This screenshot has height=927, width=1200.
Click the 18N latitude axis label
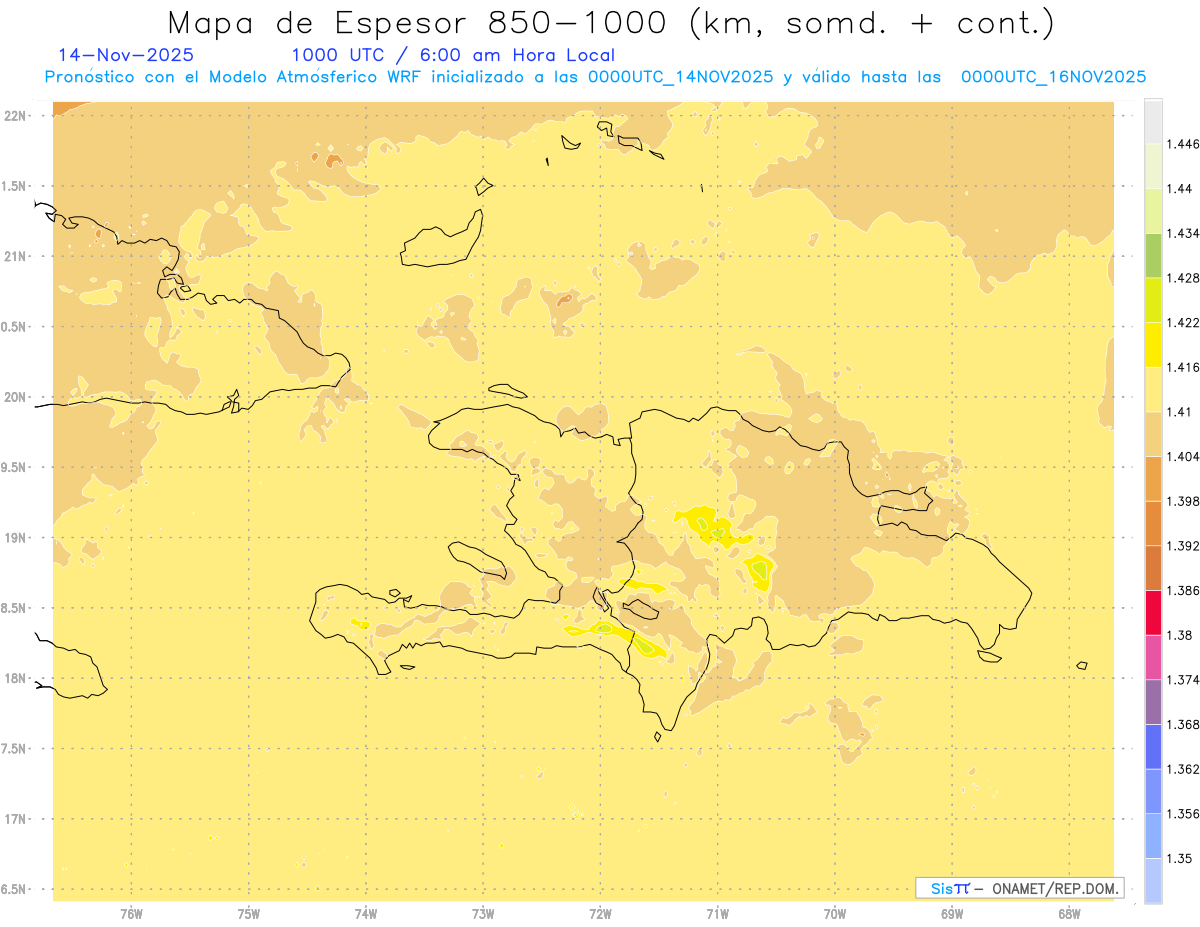pos(15,678)
